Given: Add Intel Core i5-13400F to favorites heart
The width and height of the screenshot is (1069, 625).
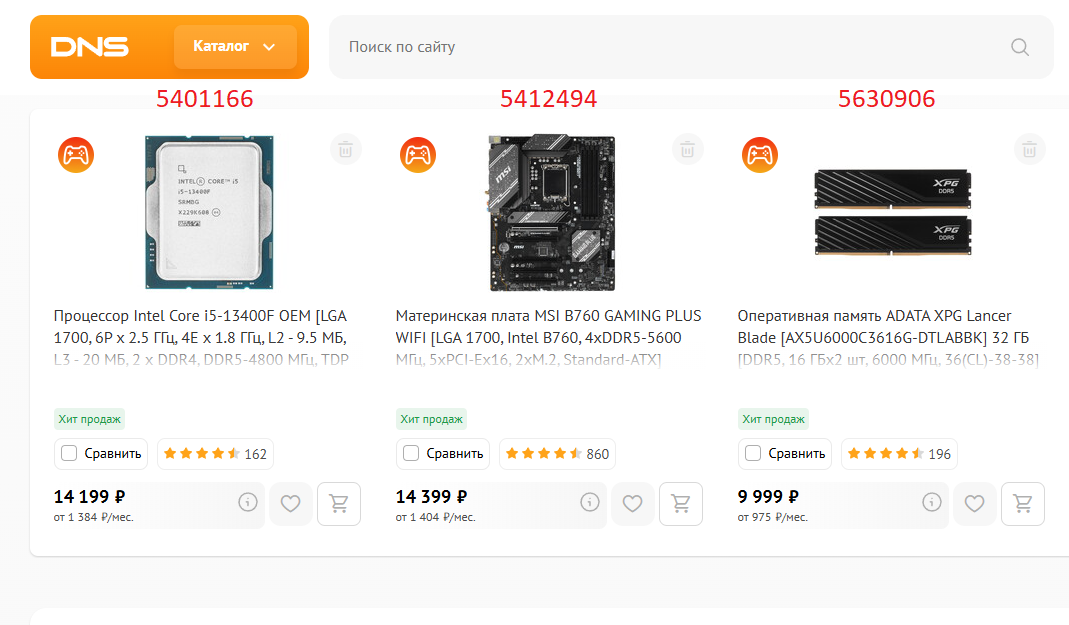Looking at the screenshot, I should pyautogui.click(x=290, y=504).
